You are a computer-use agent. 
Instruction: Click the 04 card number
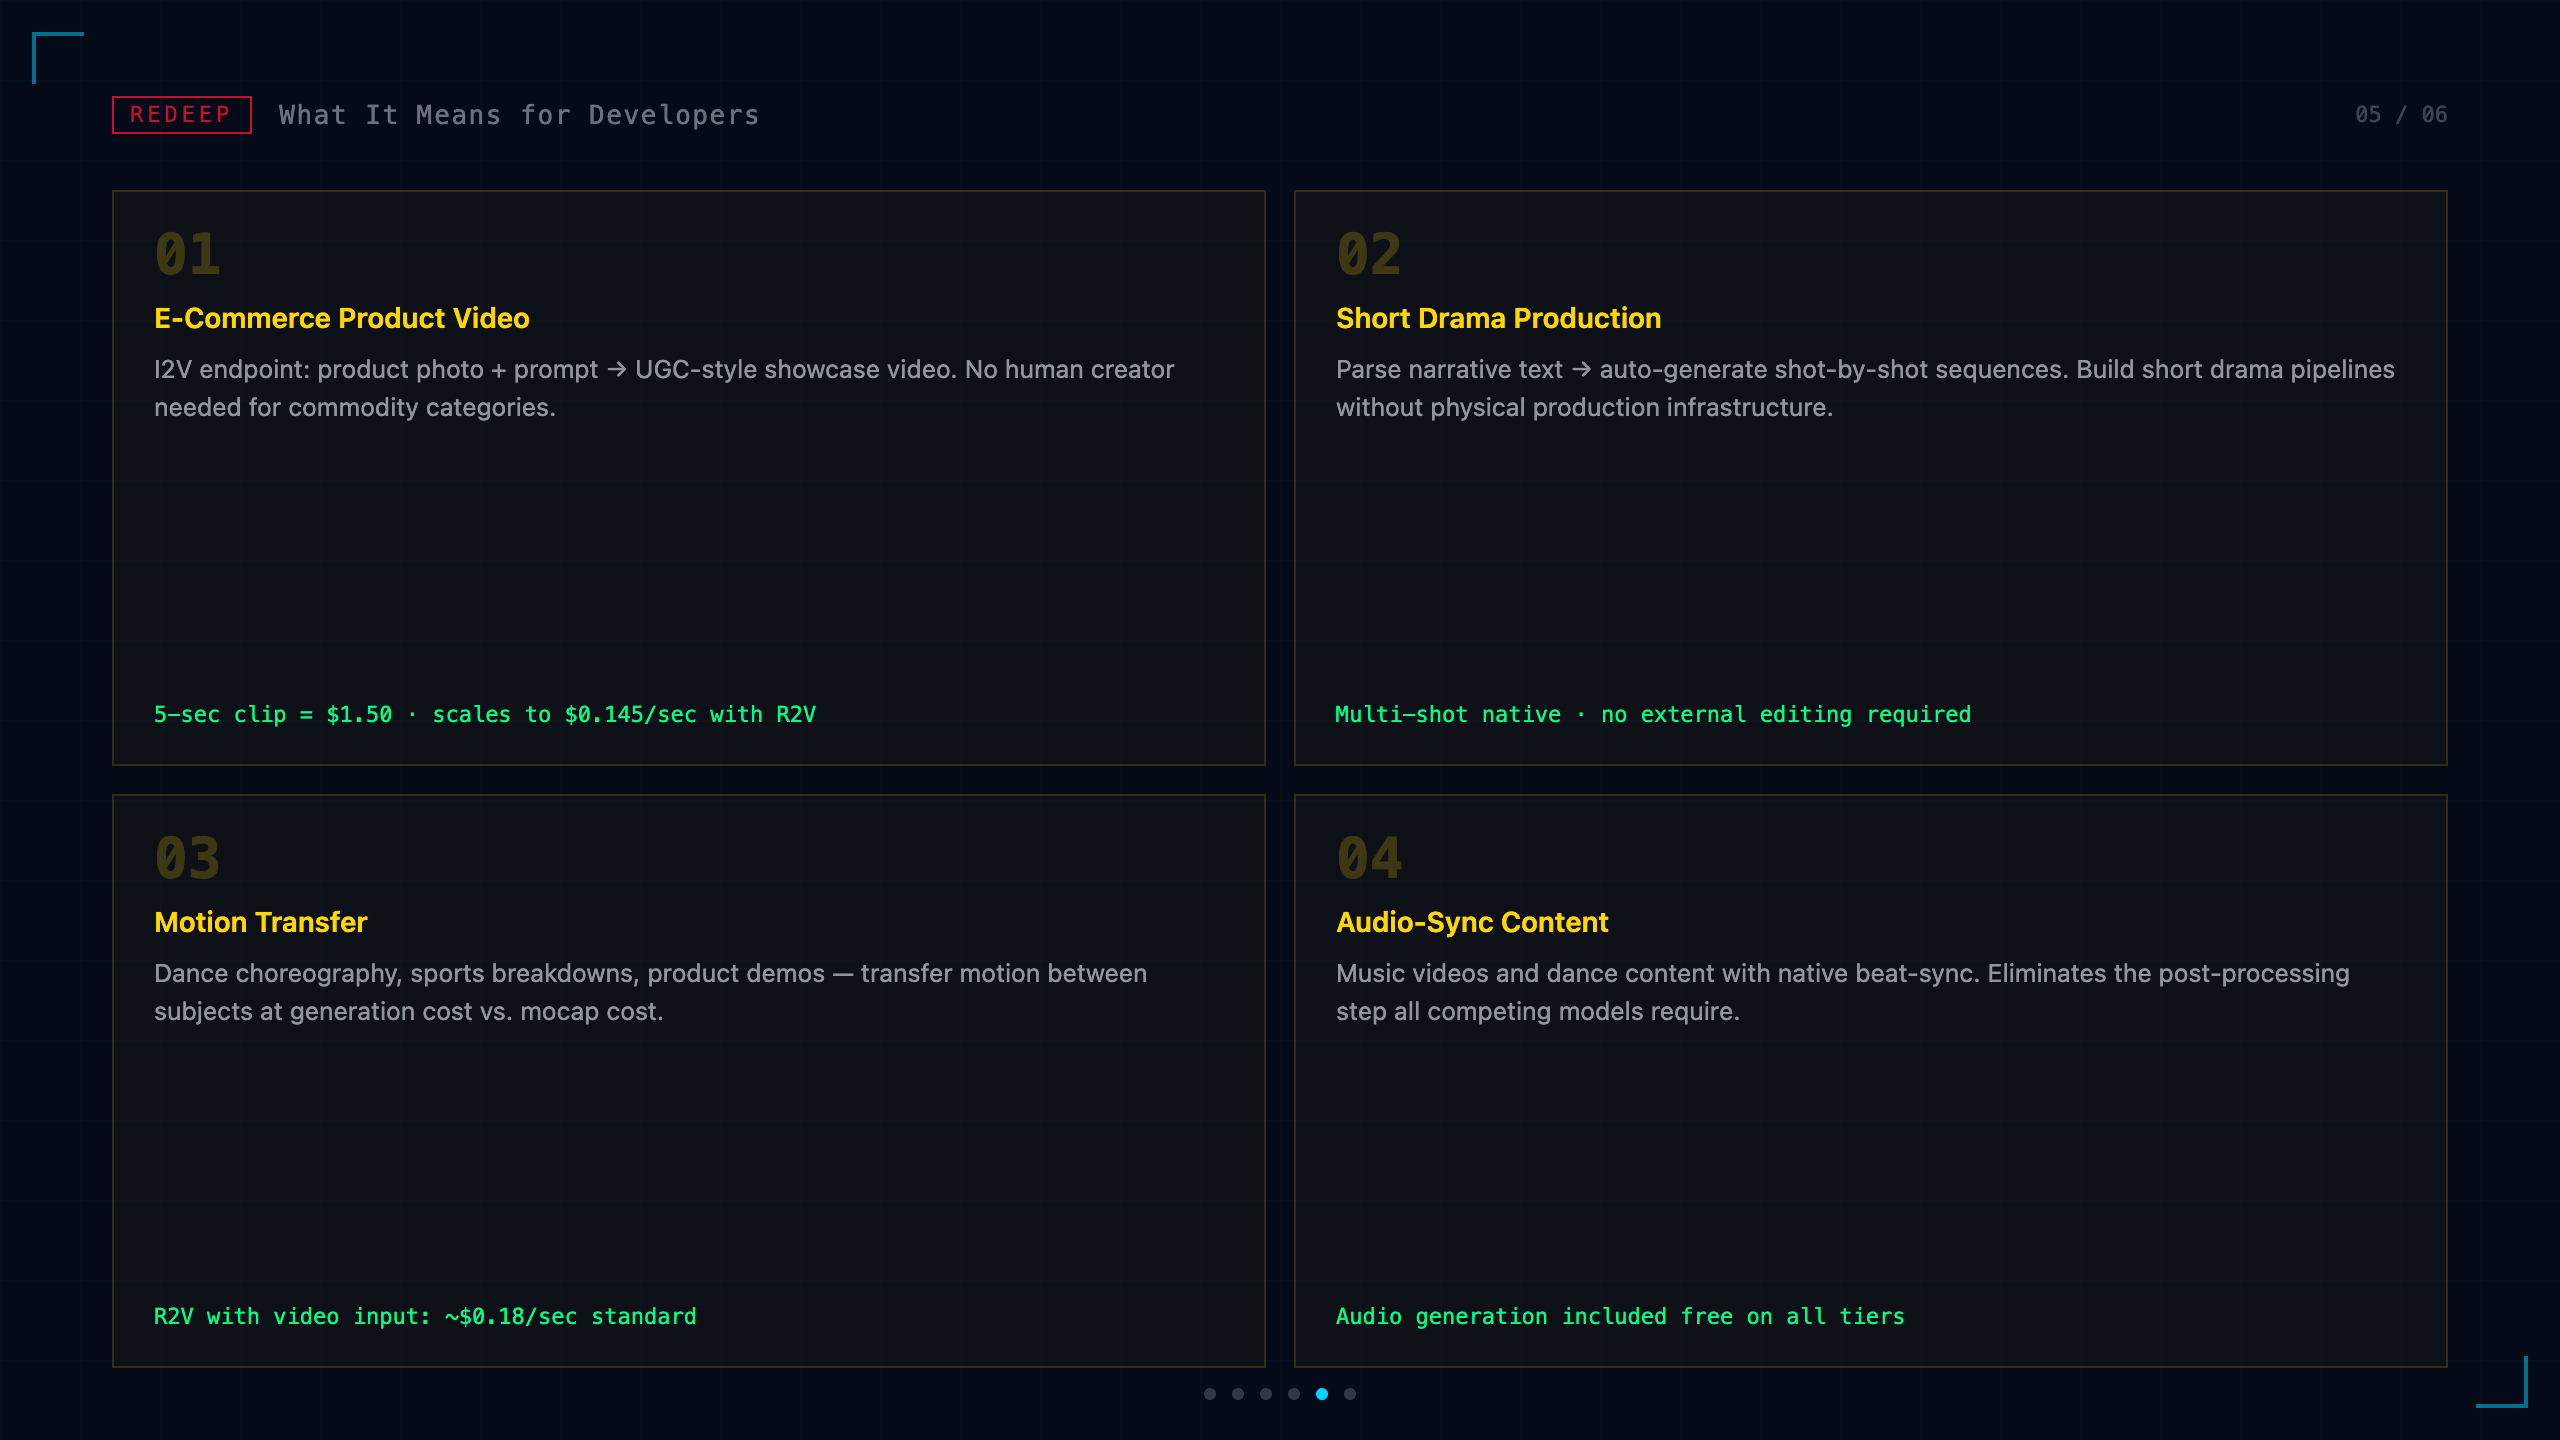[1369, 858]
